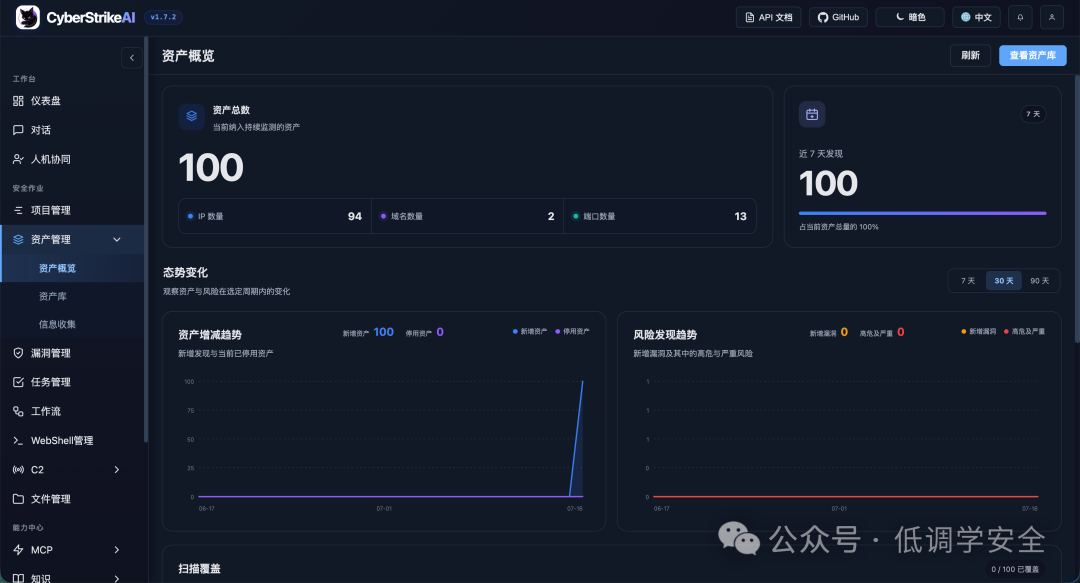1080x583 pixels.
Task: Click the C2 broadcast icon
Action: tap(19, 470)
